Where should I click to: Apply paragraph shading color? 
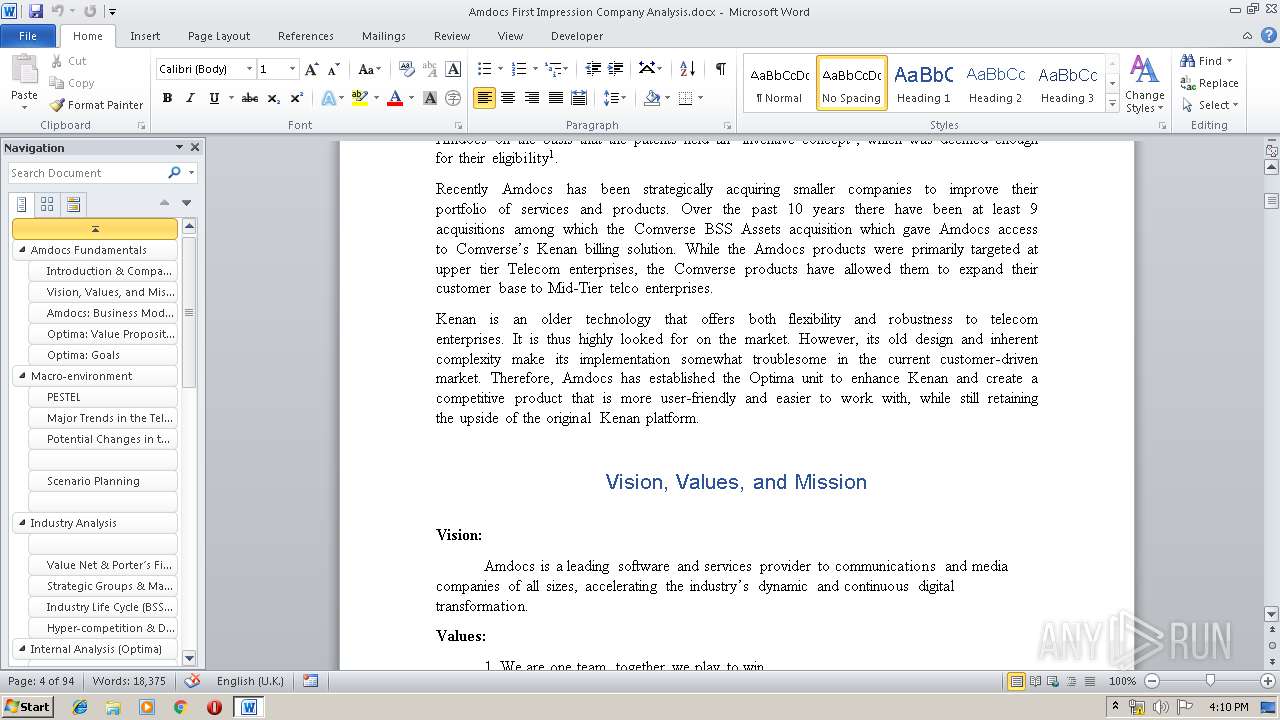[652, 98]
